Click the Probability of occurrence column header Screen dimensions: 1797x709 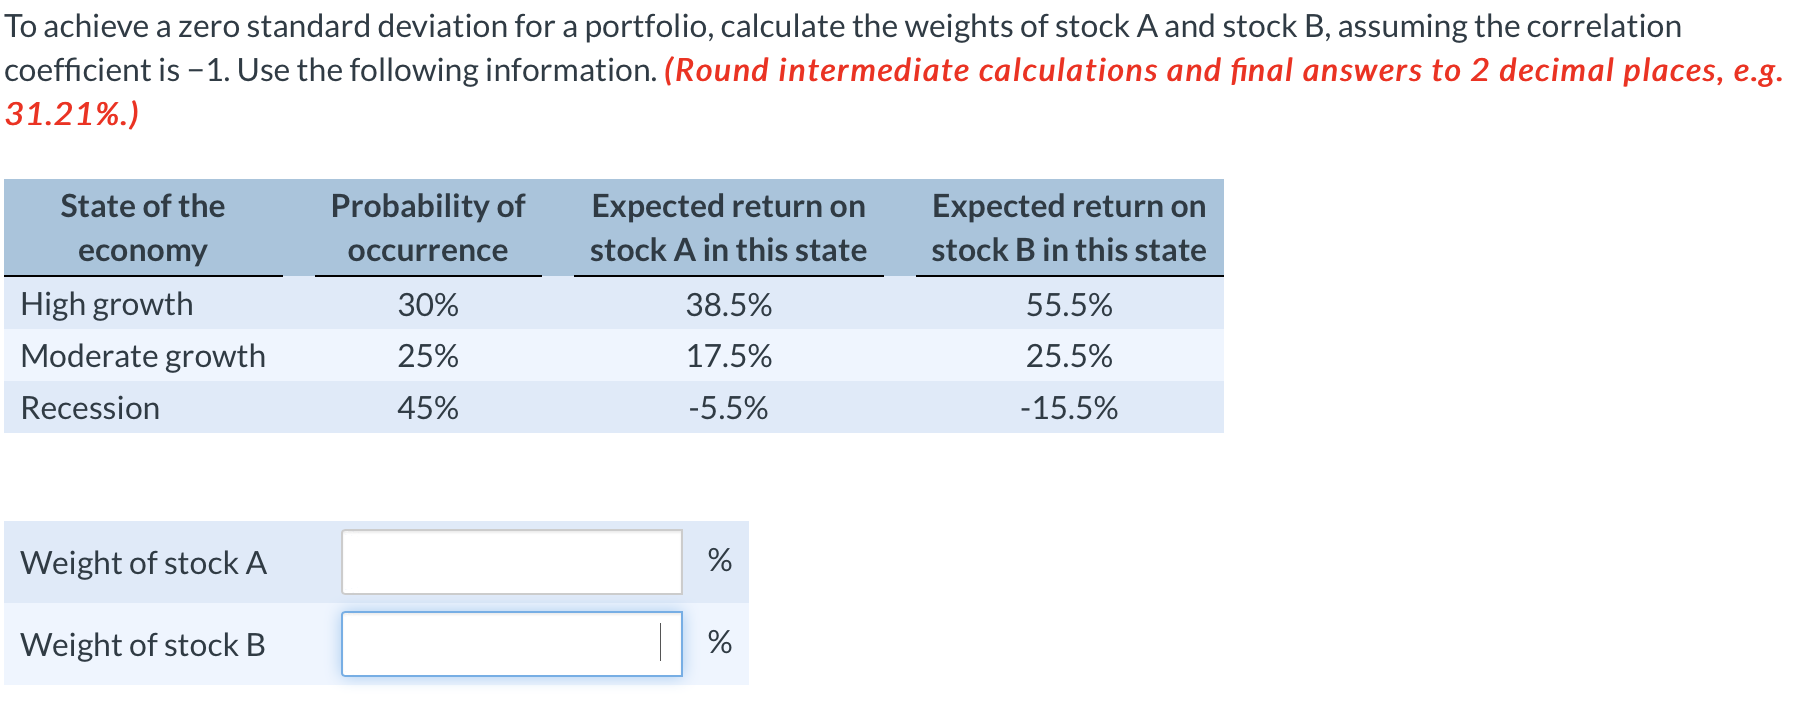click(427, 228)
